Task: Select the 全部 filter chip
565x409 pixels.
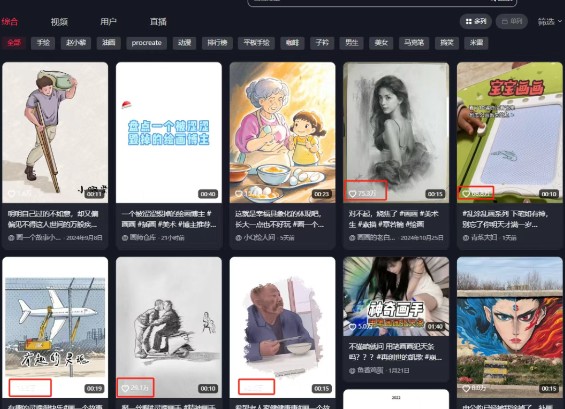Action: tap(14, 43)
